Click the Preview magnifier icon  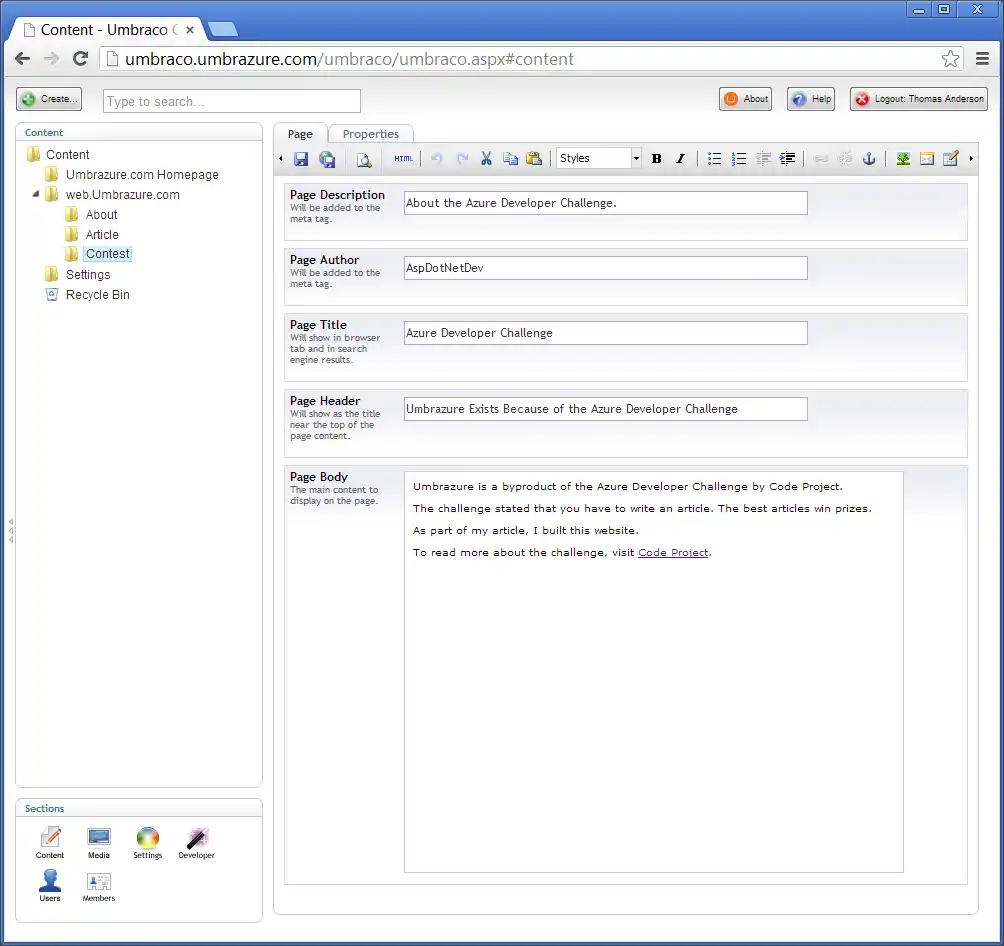click(364, 159)
